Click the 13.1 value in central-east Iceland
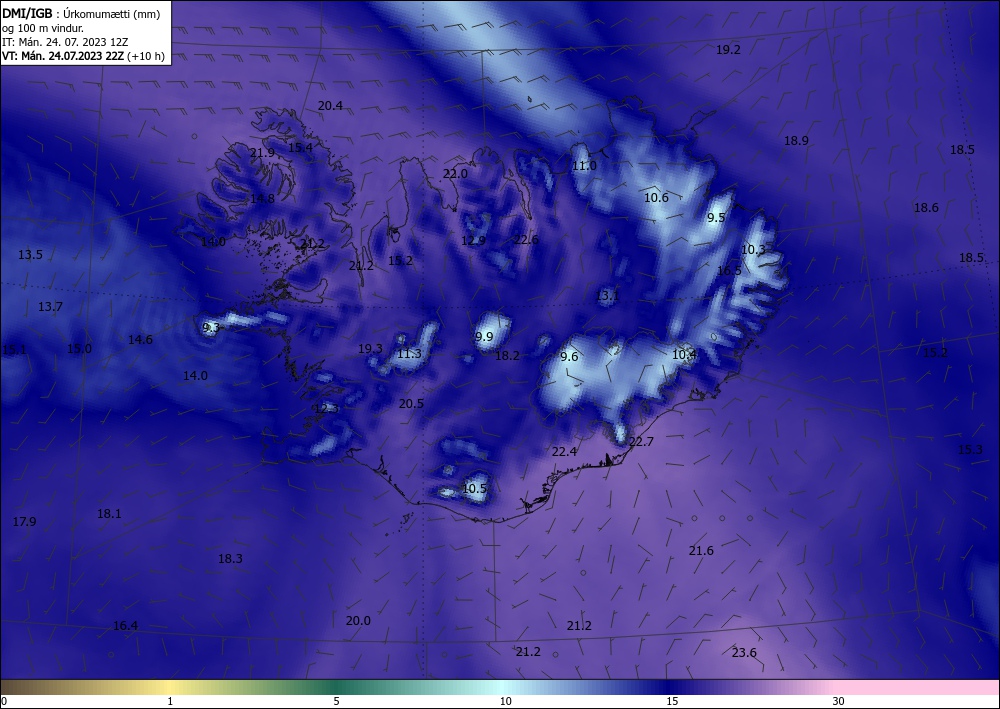The width and height of the screenshot is (1000, 709). pos(607,296)
